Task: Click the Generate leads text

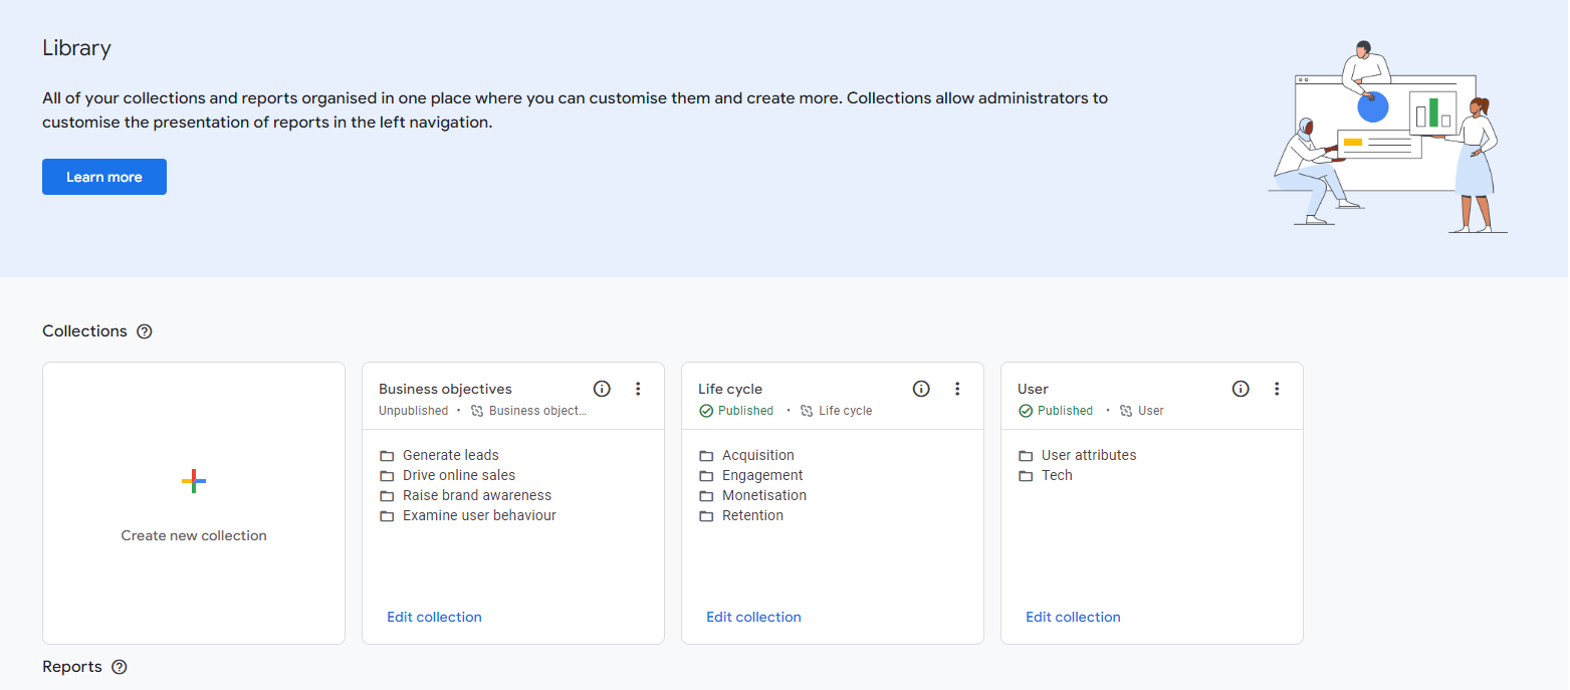Action: 451,455
